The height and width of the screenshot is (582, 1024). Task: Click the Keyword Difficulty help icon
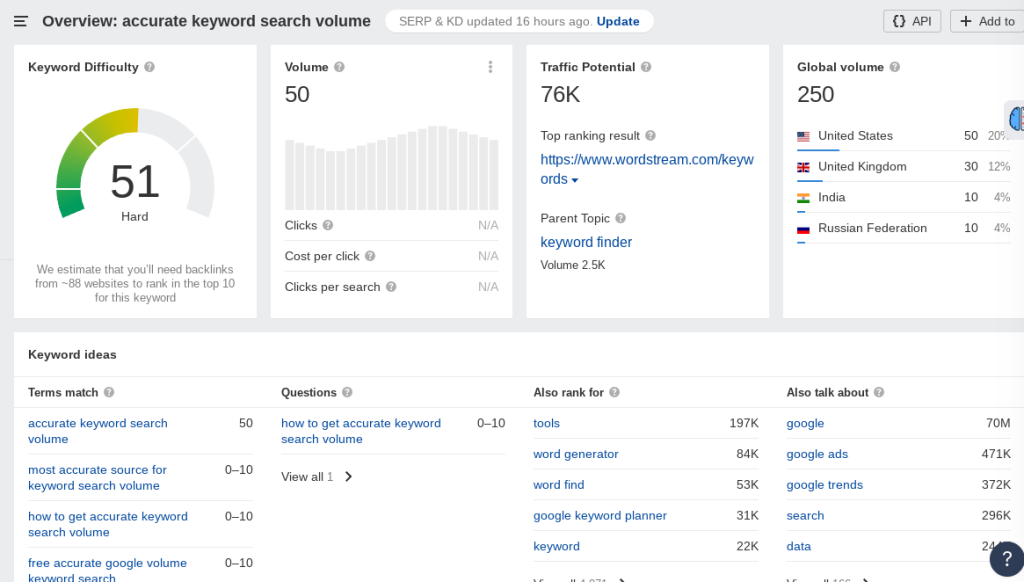coord(150,67)
